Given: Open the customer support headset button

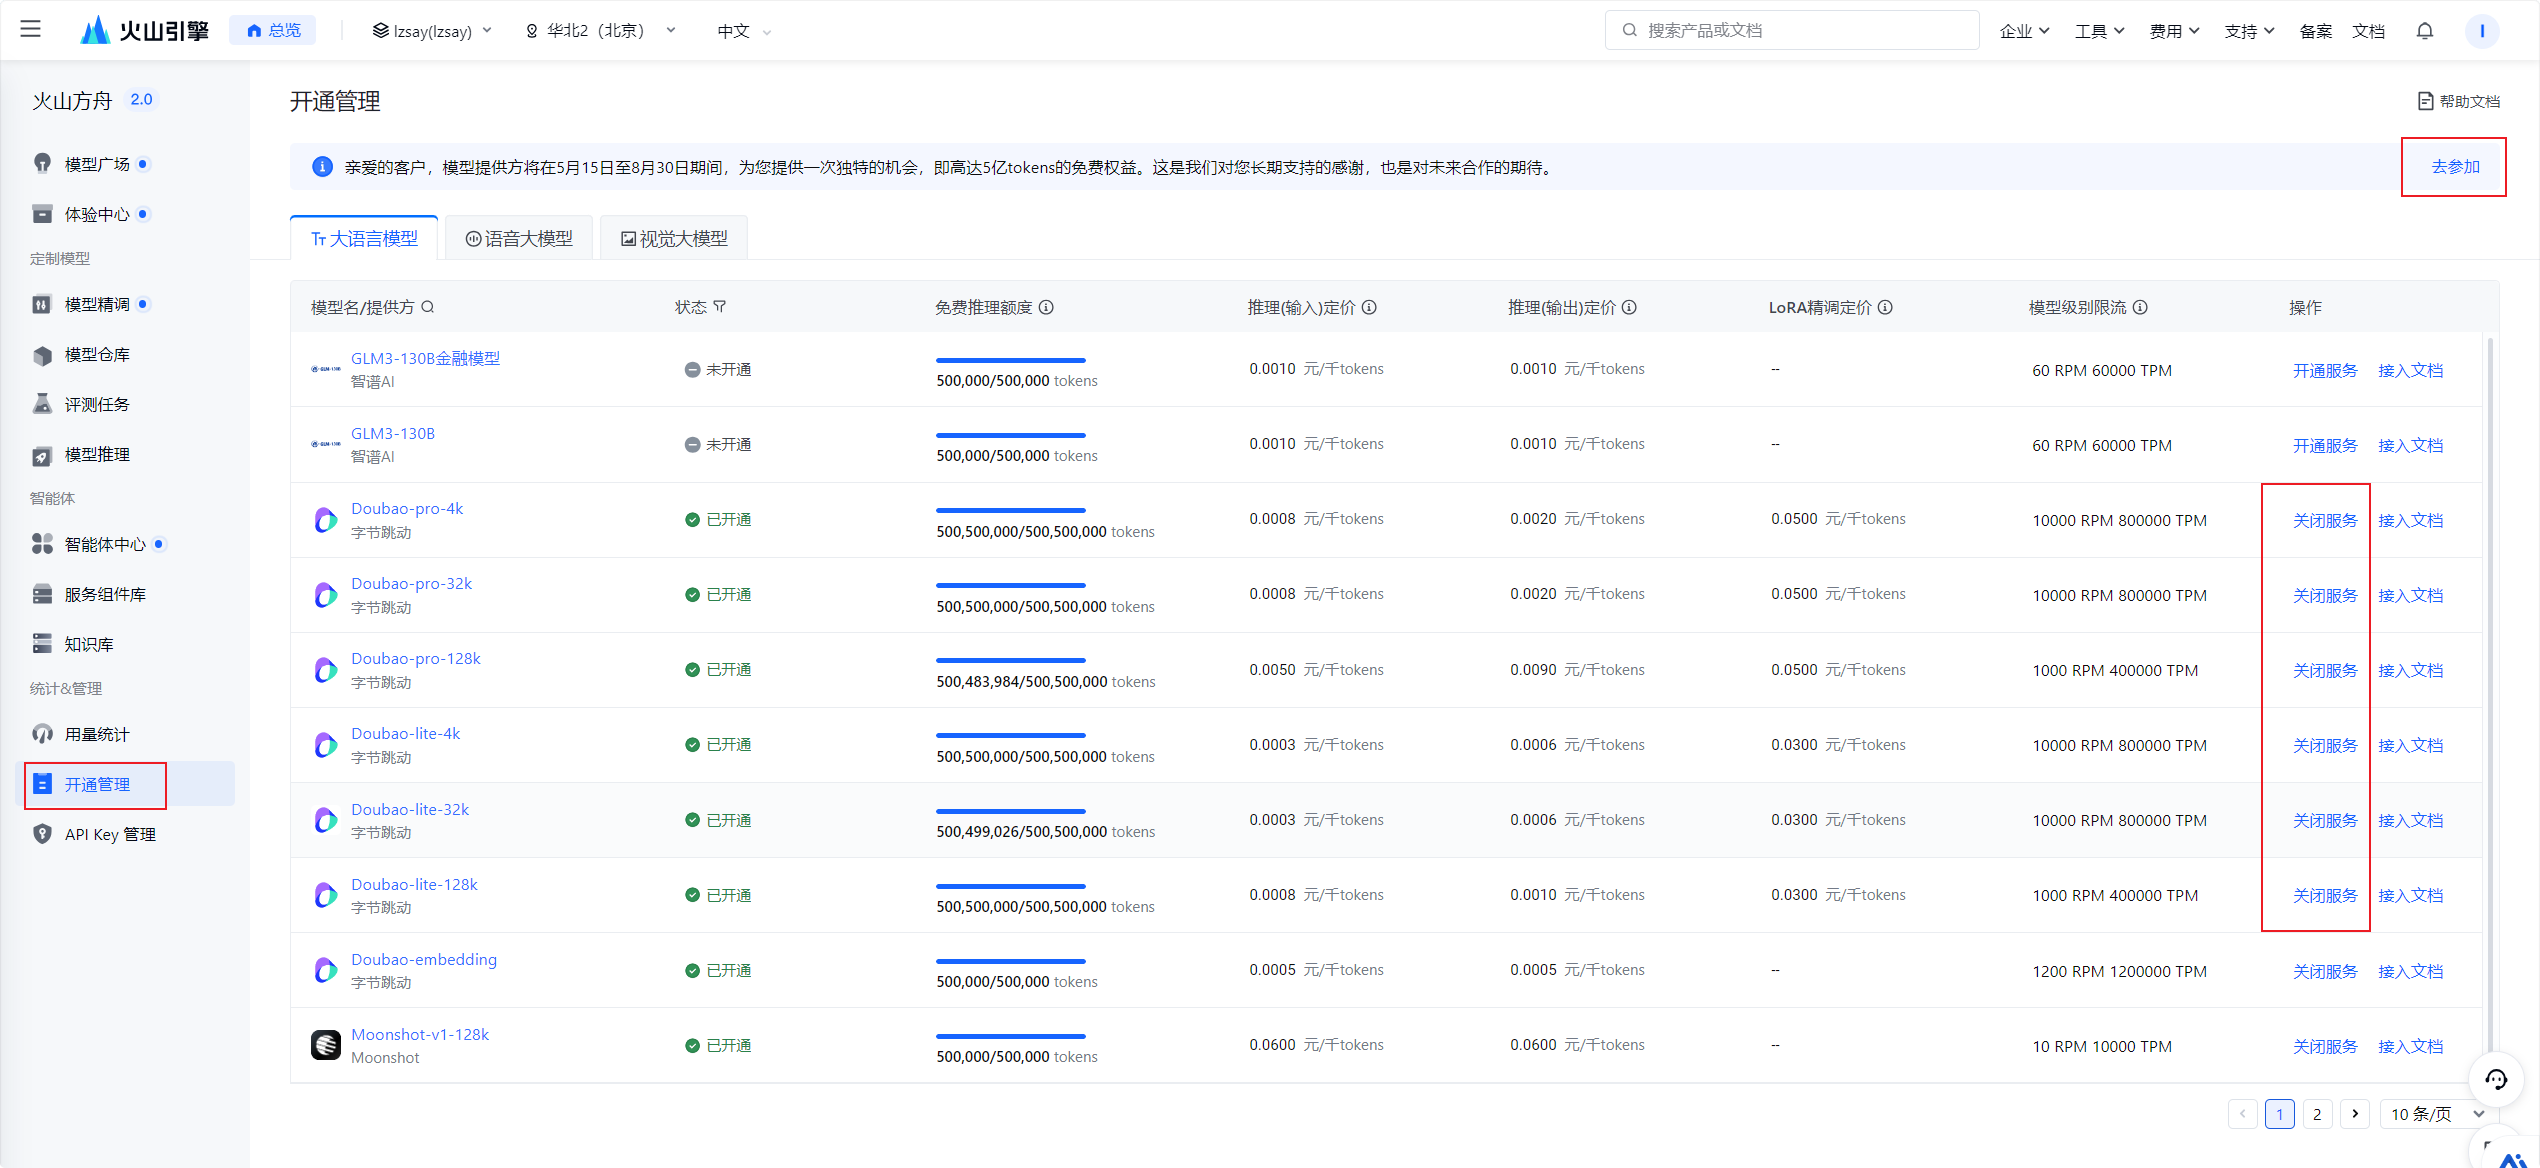Looking at the screenshot, I should (x=2496, y=1080).
